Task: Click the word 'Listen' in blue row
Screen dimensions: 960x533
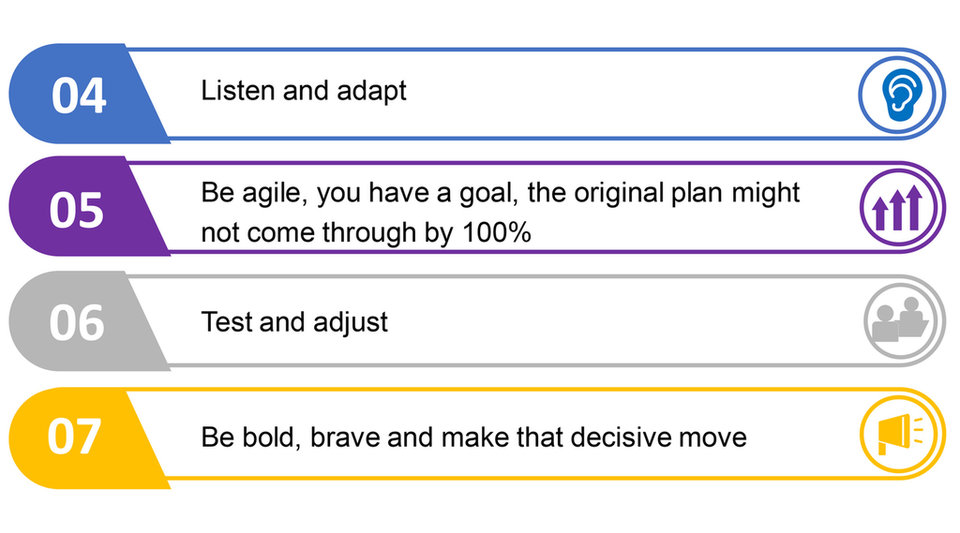Action: pyautogui.click(x=238, y=91)
